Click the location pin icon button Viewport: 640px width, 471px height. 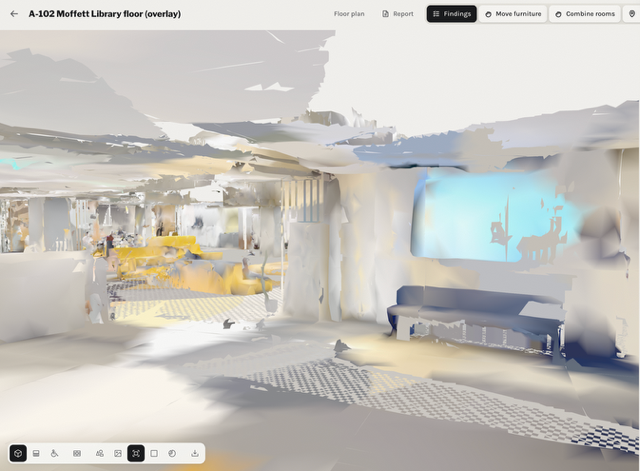pos(631,14)
